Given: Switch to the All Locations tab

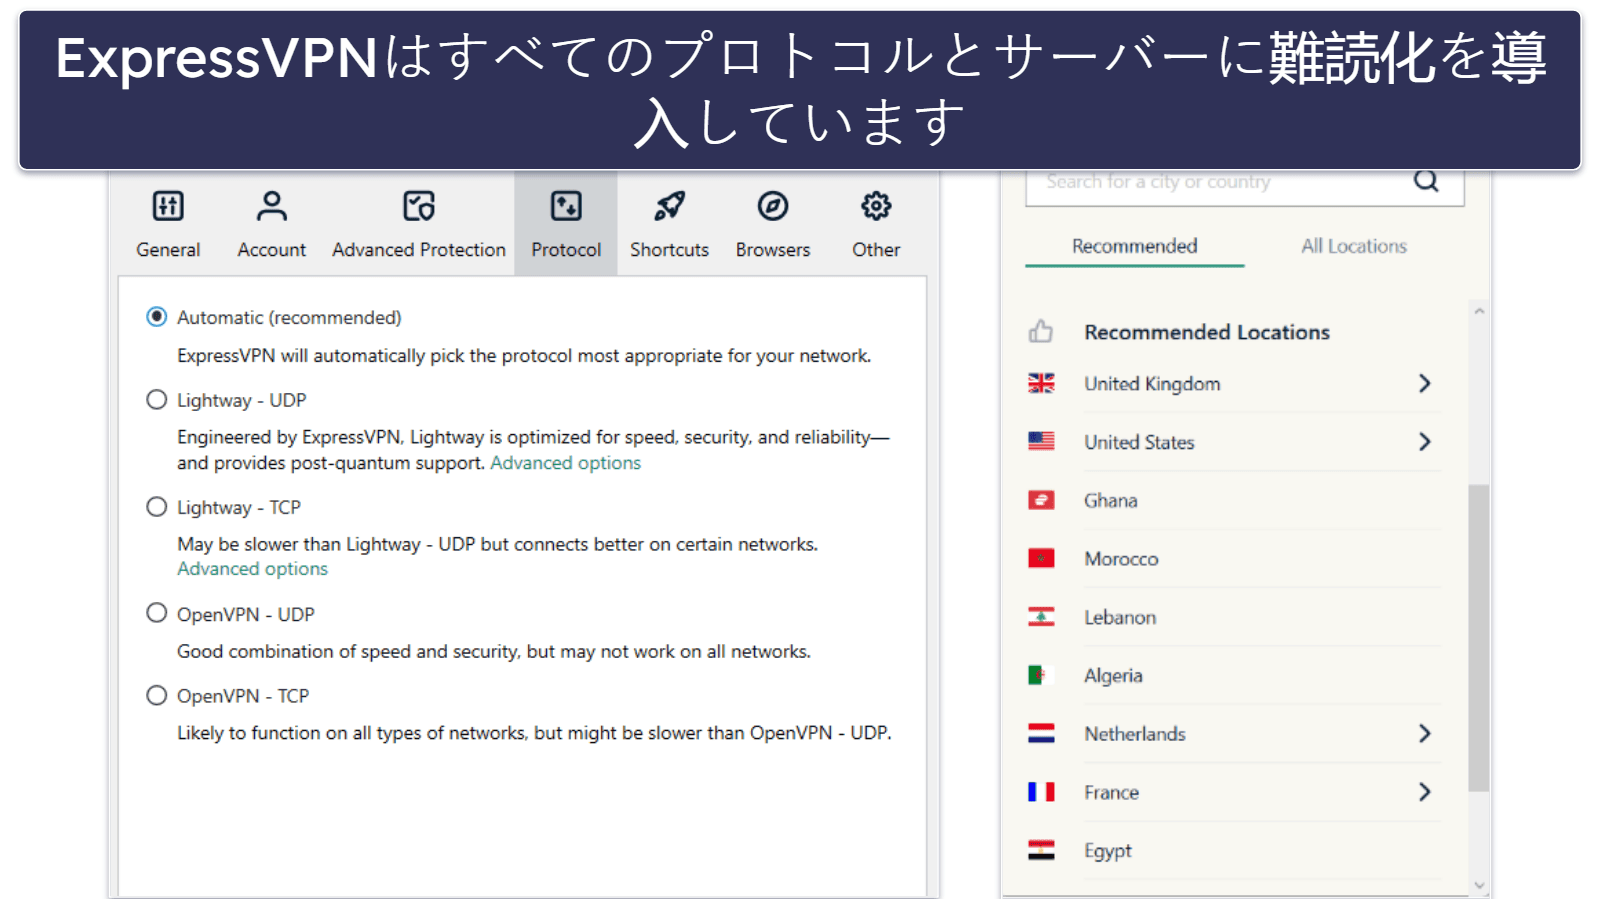Looking at the screenshot, I should (1353, 246).
